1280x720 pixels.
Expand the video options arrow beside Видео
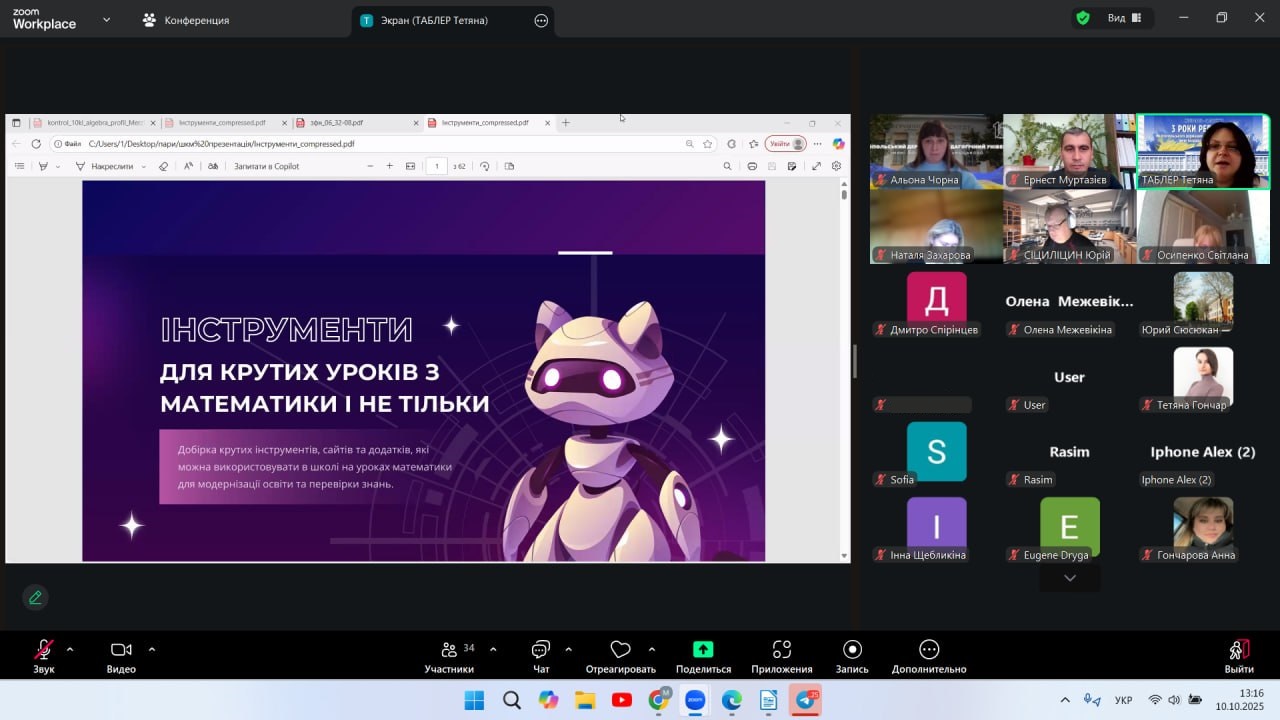pyautogui.click(x=152, y=649)
